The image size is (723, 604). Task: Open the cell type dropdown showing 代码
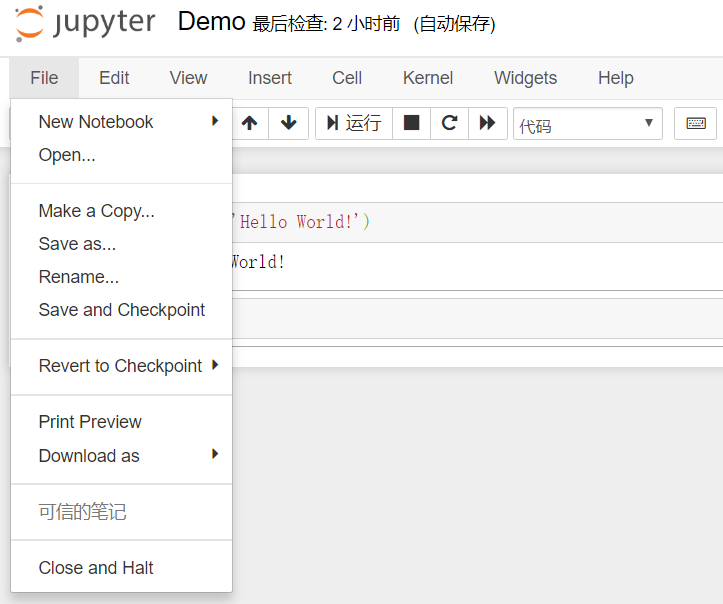click(x=587, y=124)
